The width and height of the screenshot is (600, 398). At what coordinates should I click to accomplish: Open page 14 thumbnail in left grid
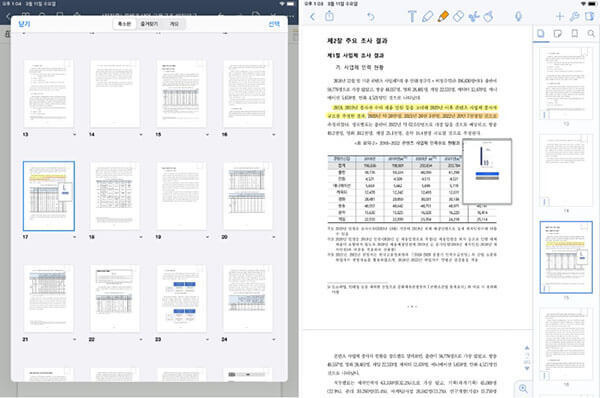(x=115, y=94)
